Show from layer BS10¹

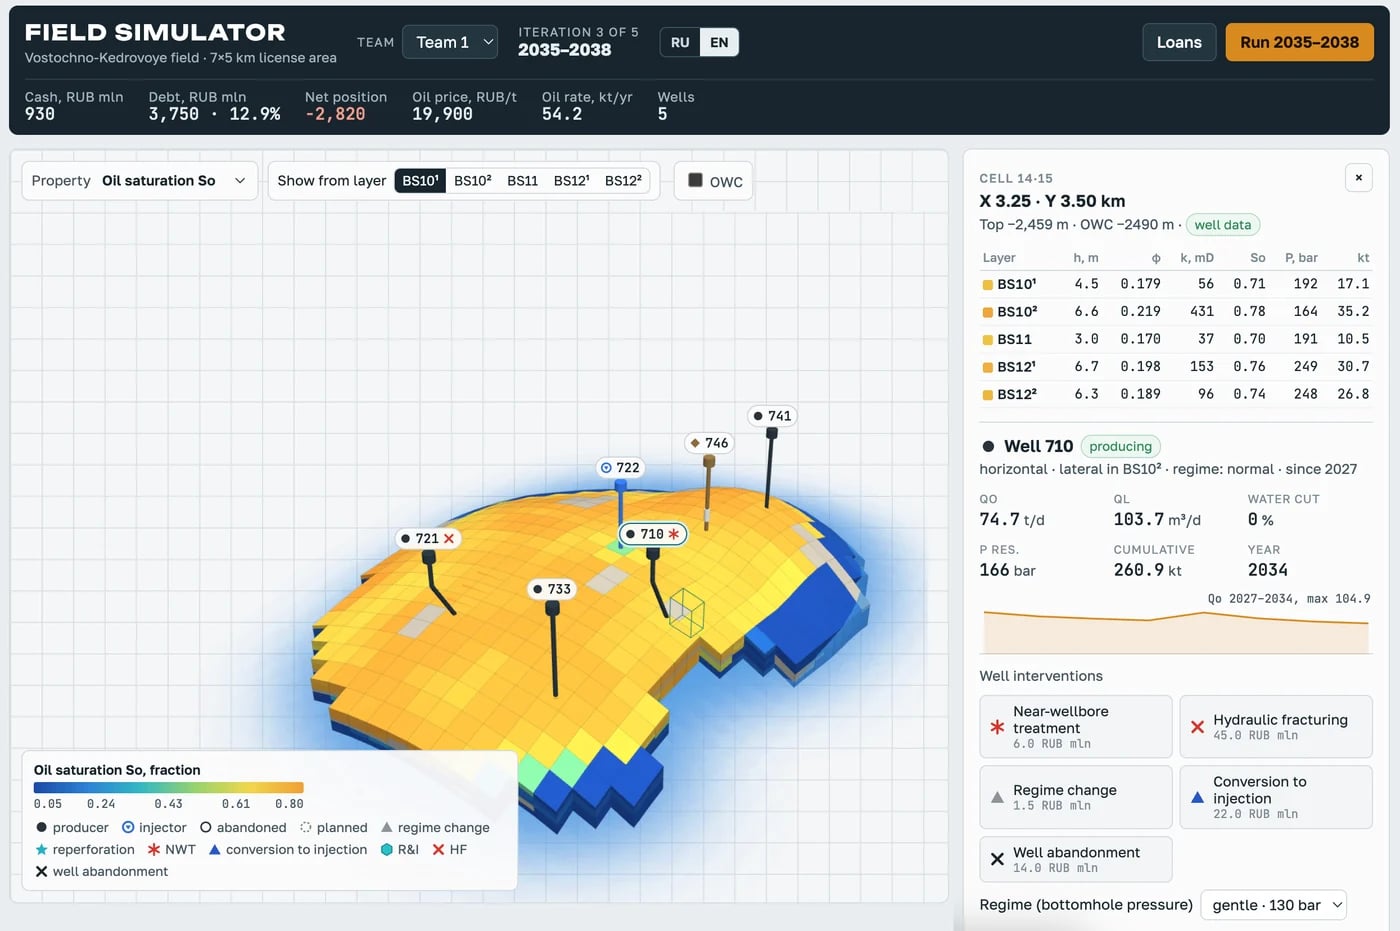coord(420,181)
